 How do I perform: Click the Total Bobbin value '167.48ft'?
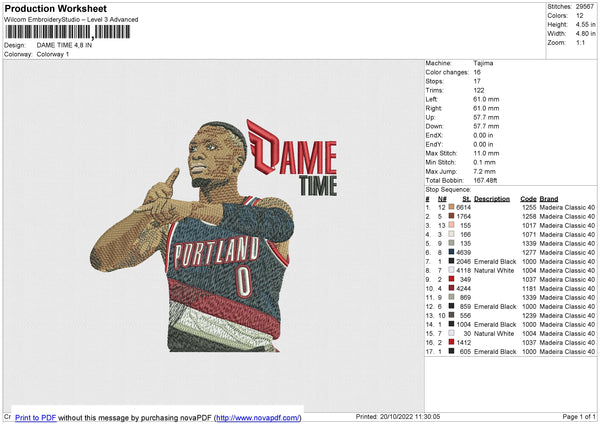tap(485, 180)
